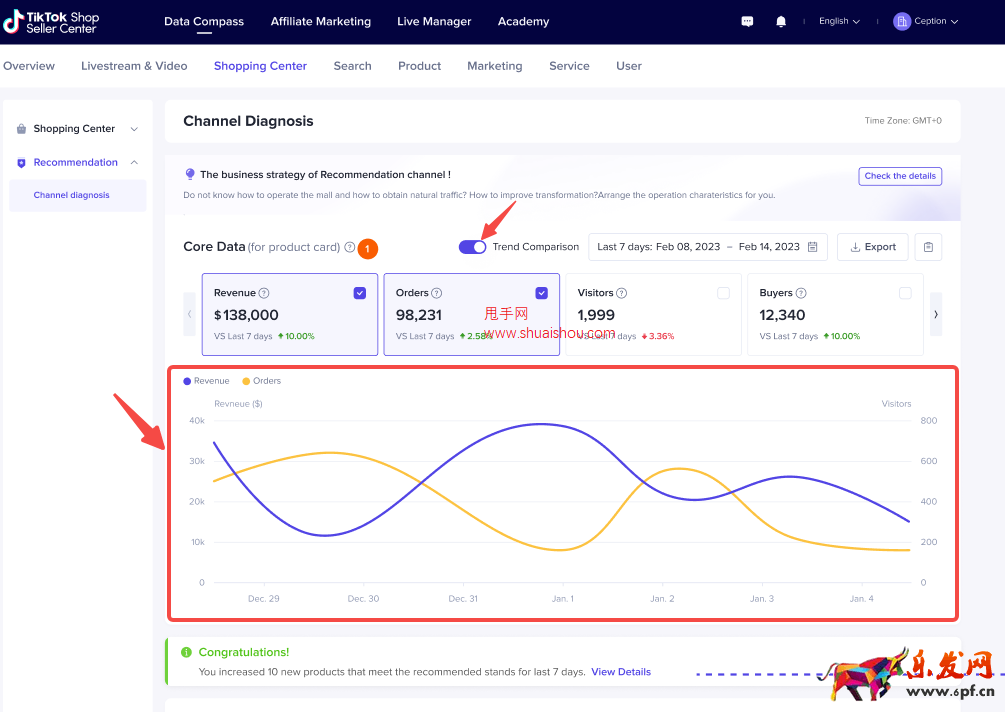Select the Revenue $138,000 card
This screenshot has height=712, width=1005.
(x=290, y=314)
